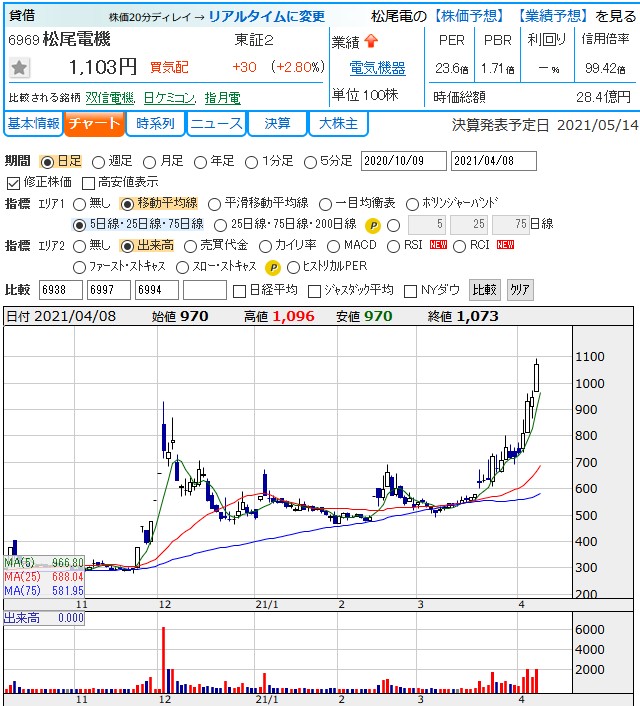Open the 【業績予想】 link
640x706 pixels.
[552, 16]
